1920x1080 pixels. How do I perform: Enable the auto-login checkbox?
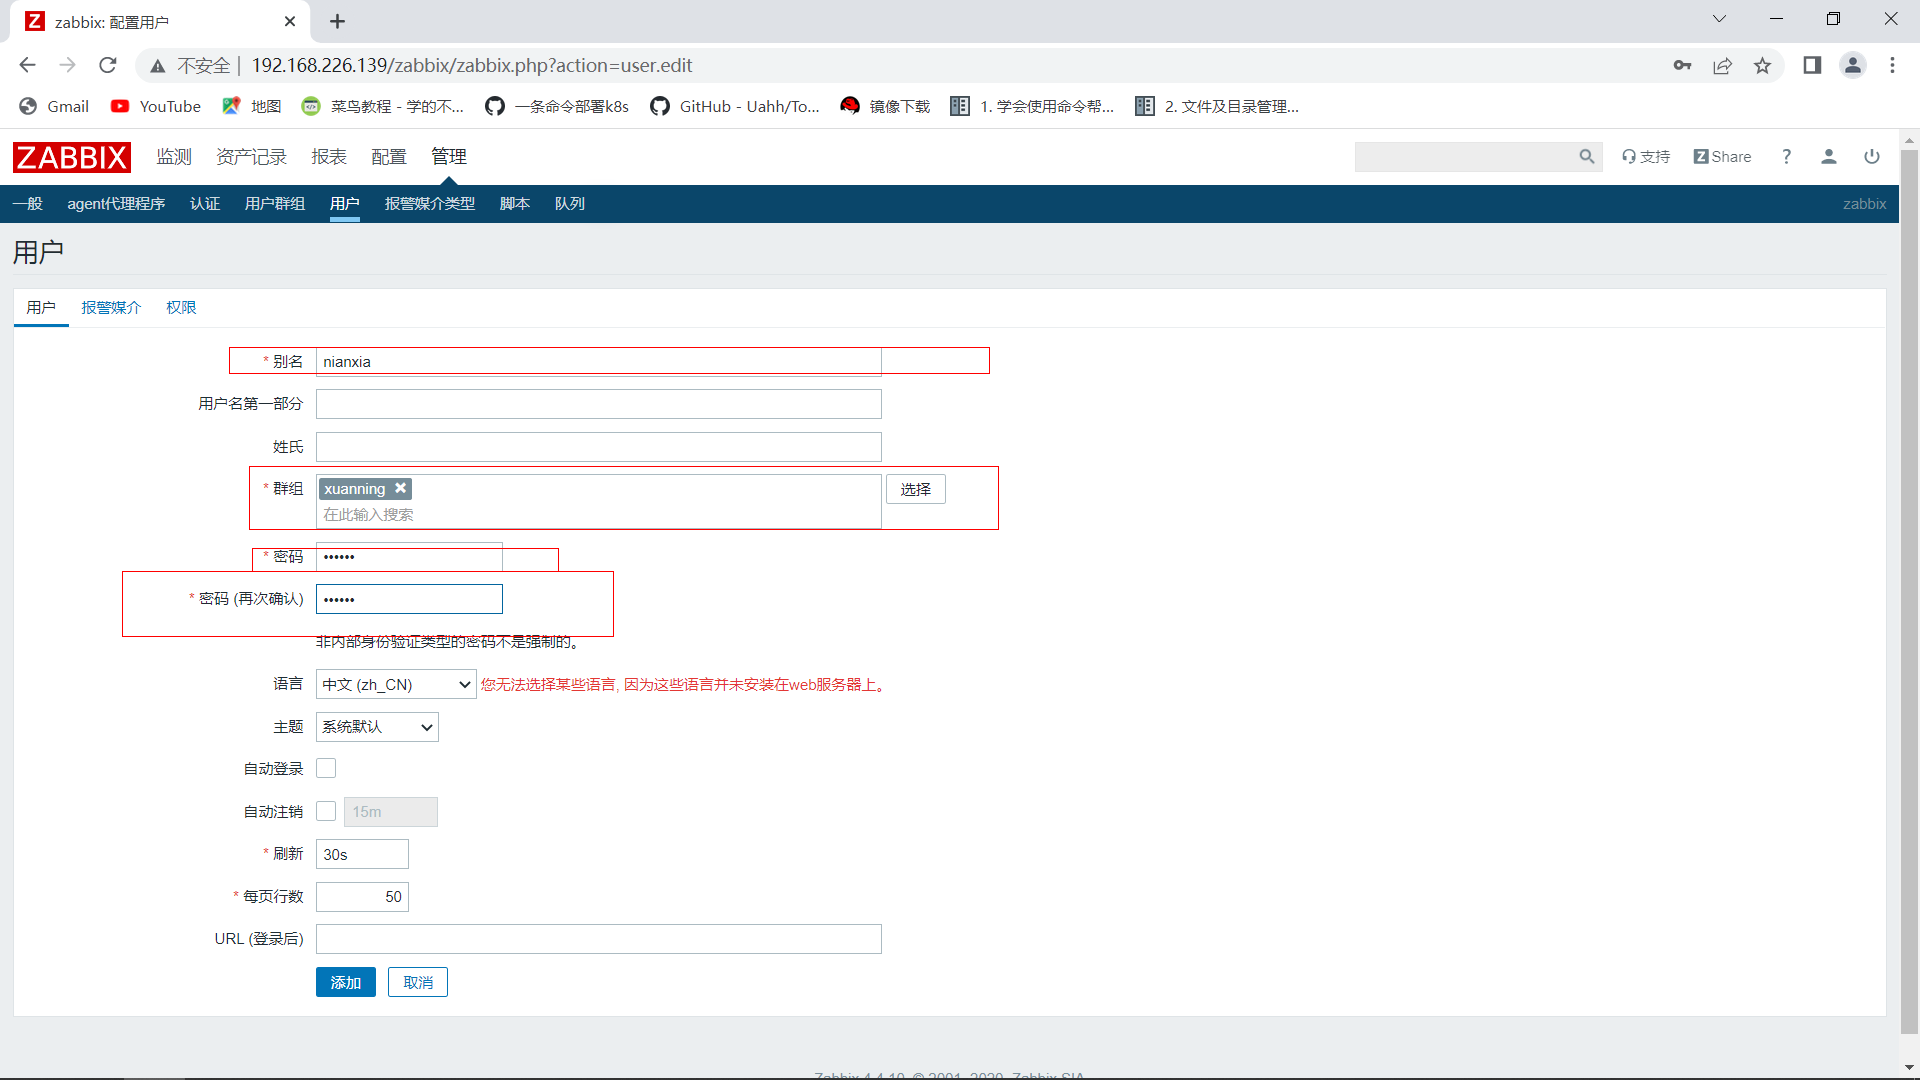tap(326, 768)
